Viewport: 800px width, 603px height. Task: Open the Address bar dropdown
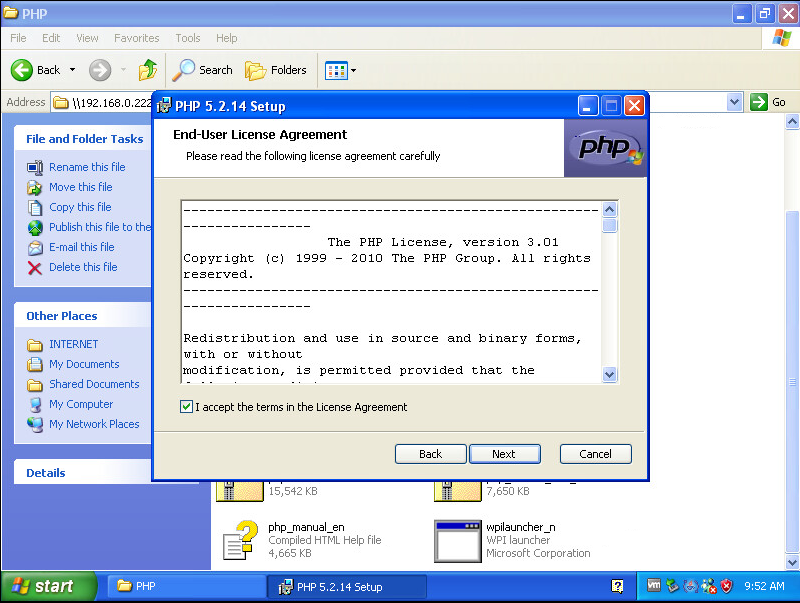(x=734, y=102)
